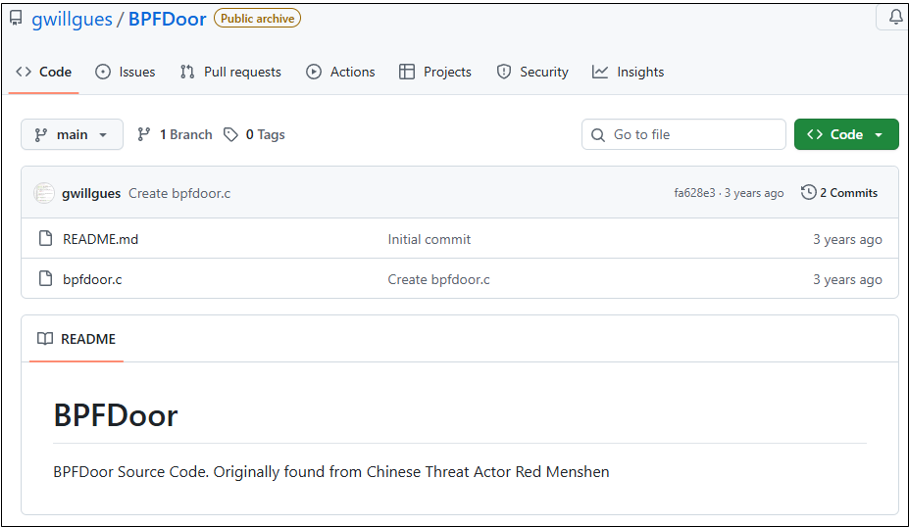This screenshot has width=913, height=532.
Task: Open the Initial commit message link
Action: click(429, 239)
